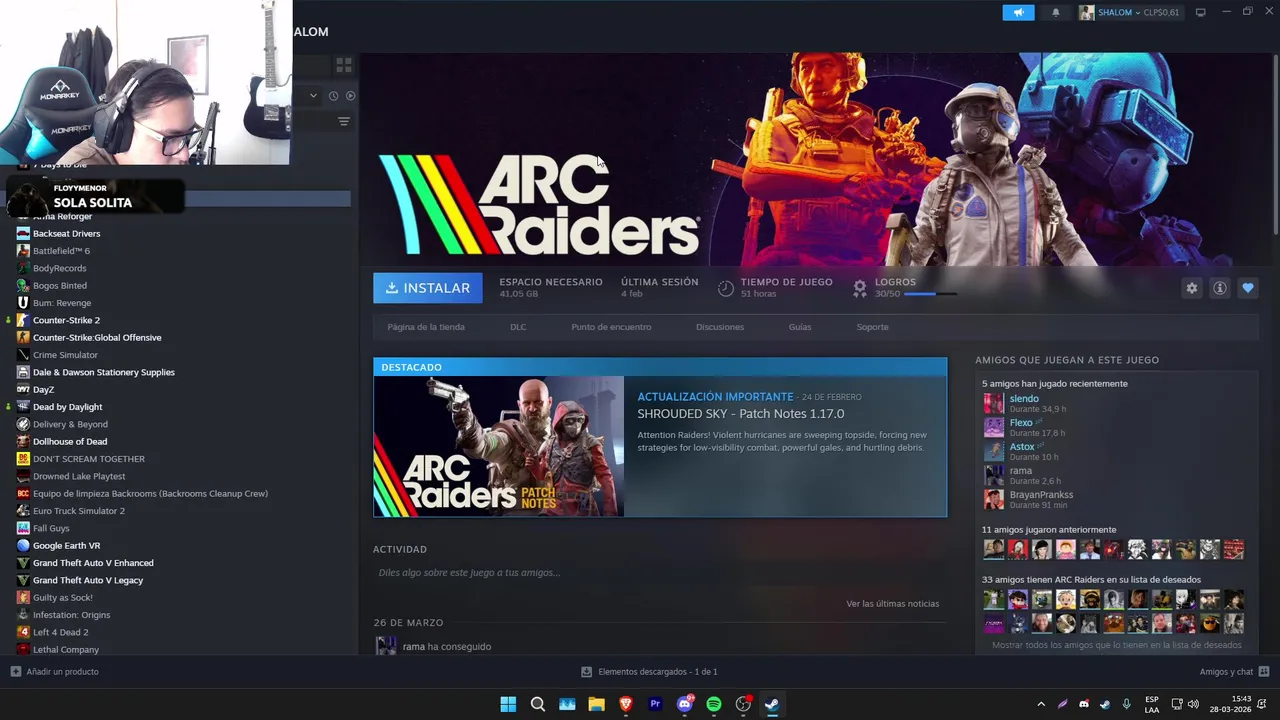1280x720 pixels.
Task: Select Grand Theft Auto V Enhanced
Action: pyautogui.click(x=93, y=563)
